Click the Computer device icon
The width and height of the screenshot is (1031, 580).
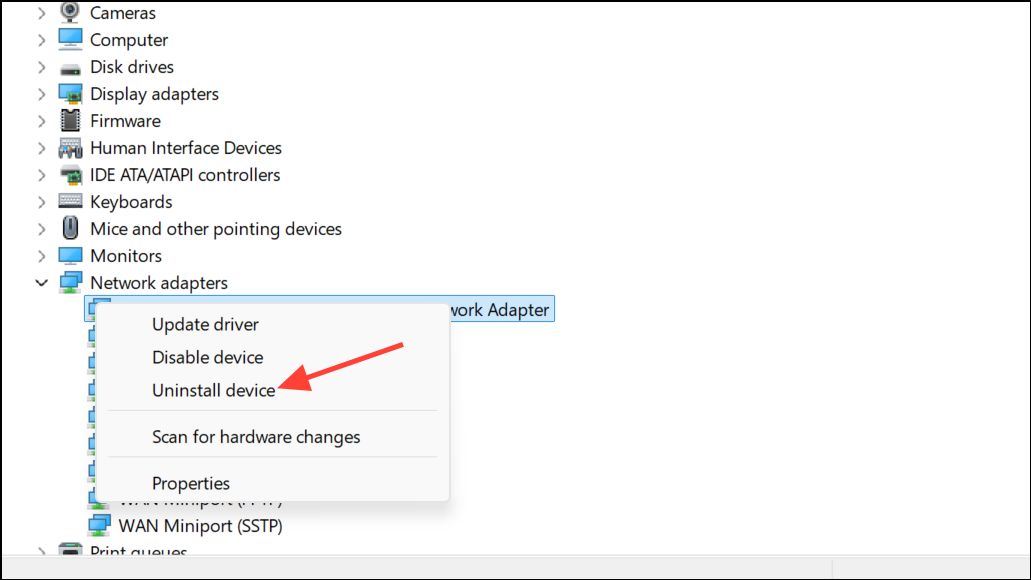70,39
